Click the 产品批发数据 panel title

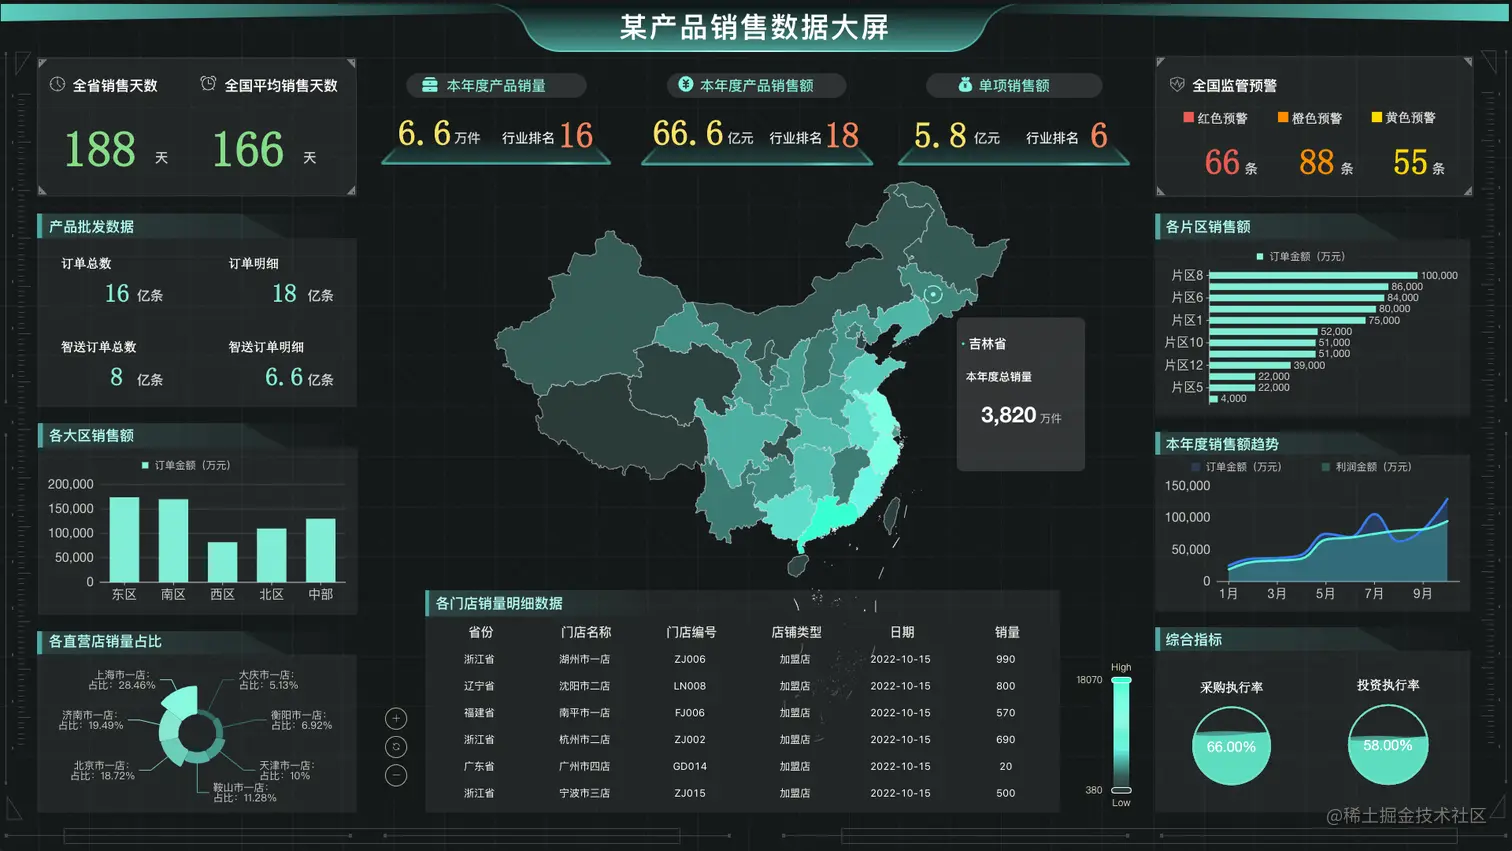(x=91, y=227)
